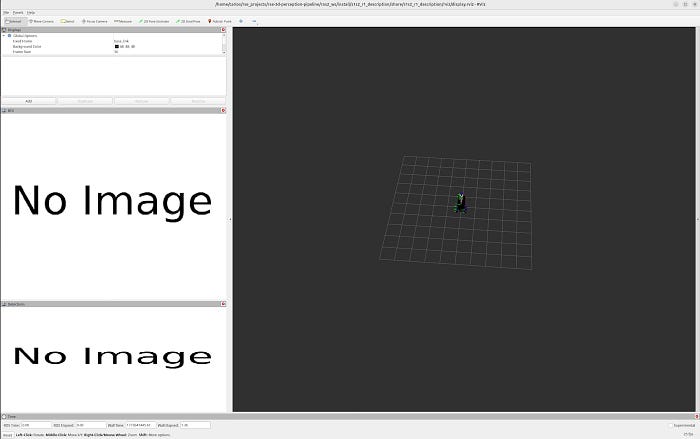Screen dimensions: 700x439
Task: Click the plus icon to add a tool
Action: [241, 20]
